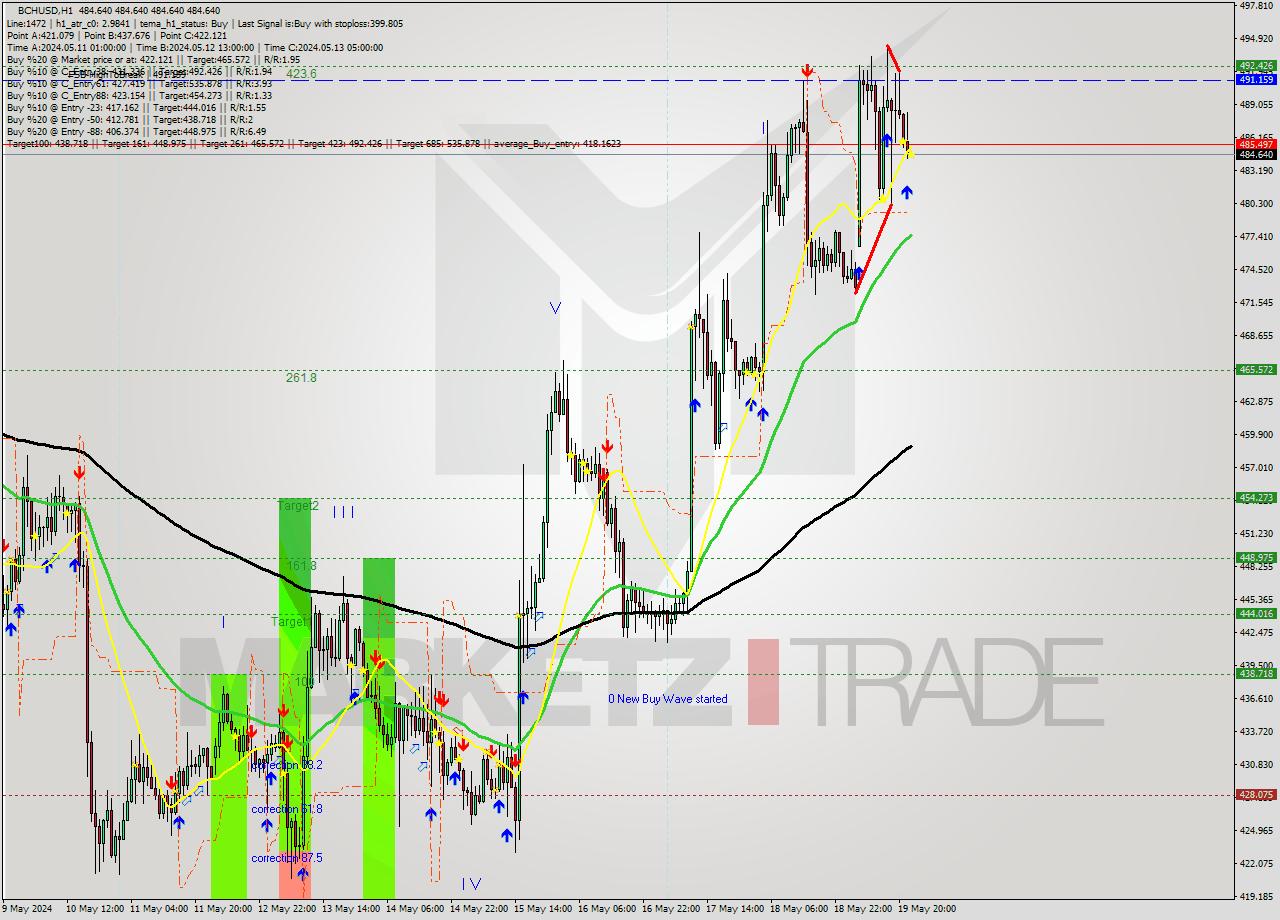This screenshot has height=920, width=1280.
Task: Click the '12 May 22:00' time label
Action: coord(287,909)
